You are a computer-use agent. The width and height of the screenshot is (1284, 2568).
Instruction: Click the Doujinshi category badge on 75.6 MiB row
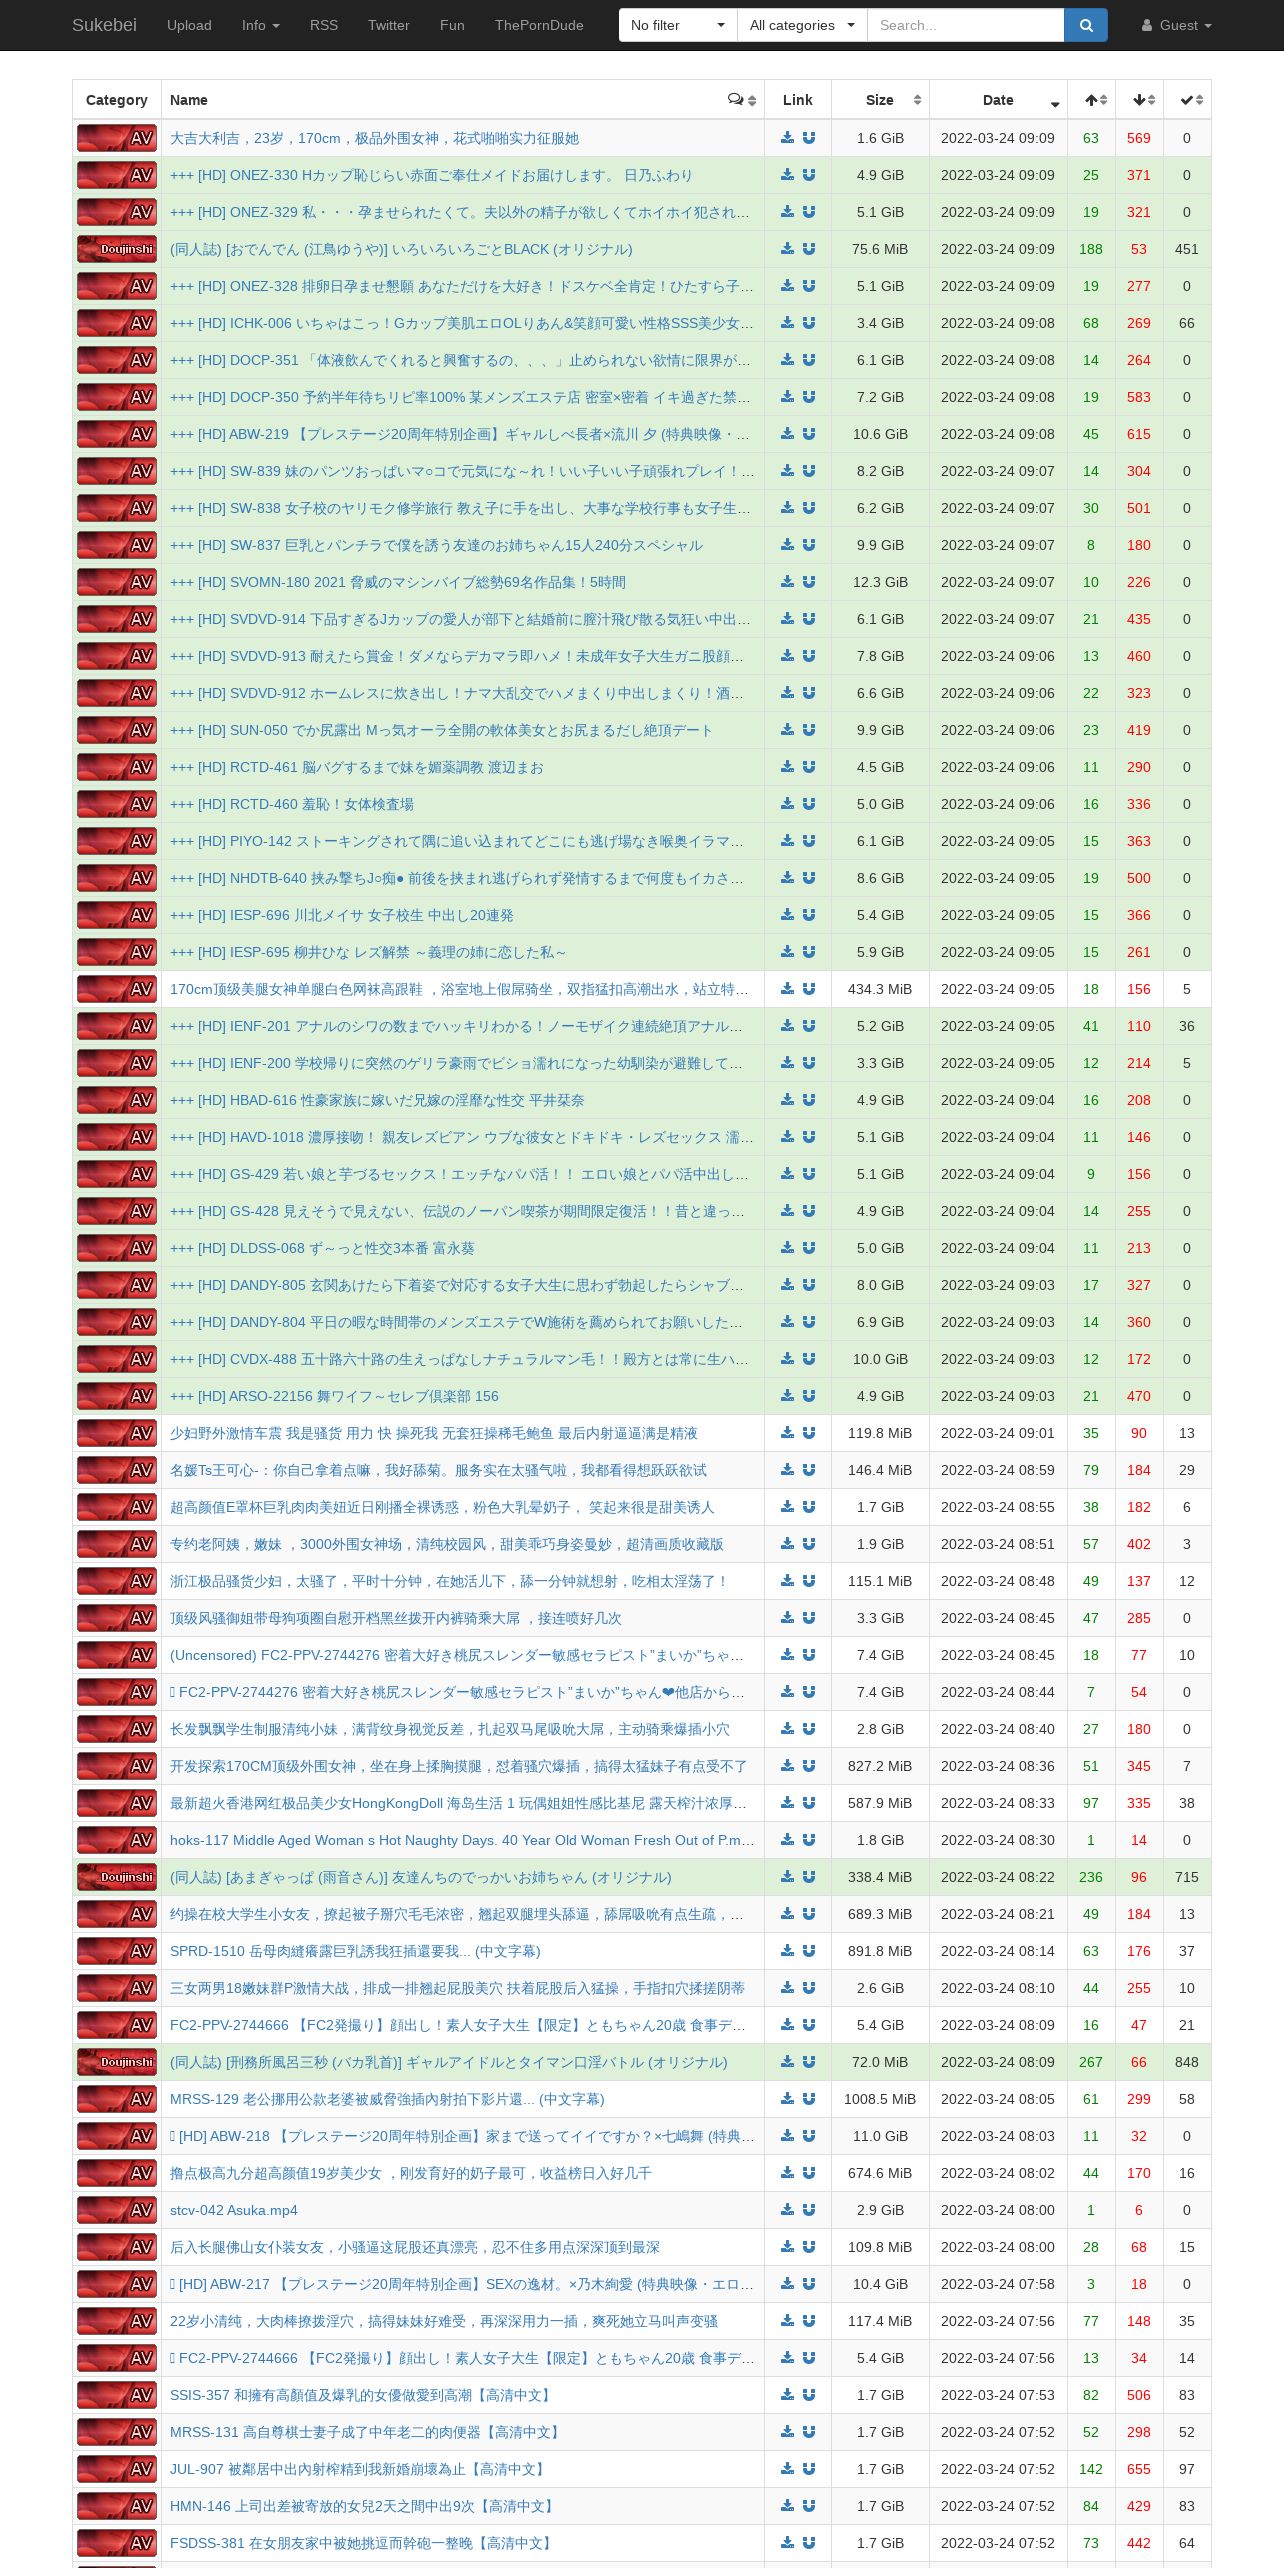click(x=117, y=249)
